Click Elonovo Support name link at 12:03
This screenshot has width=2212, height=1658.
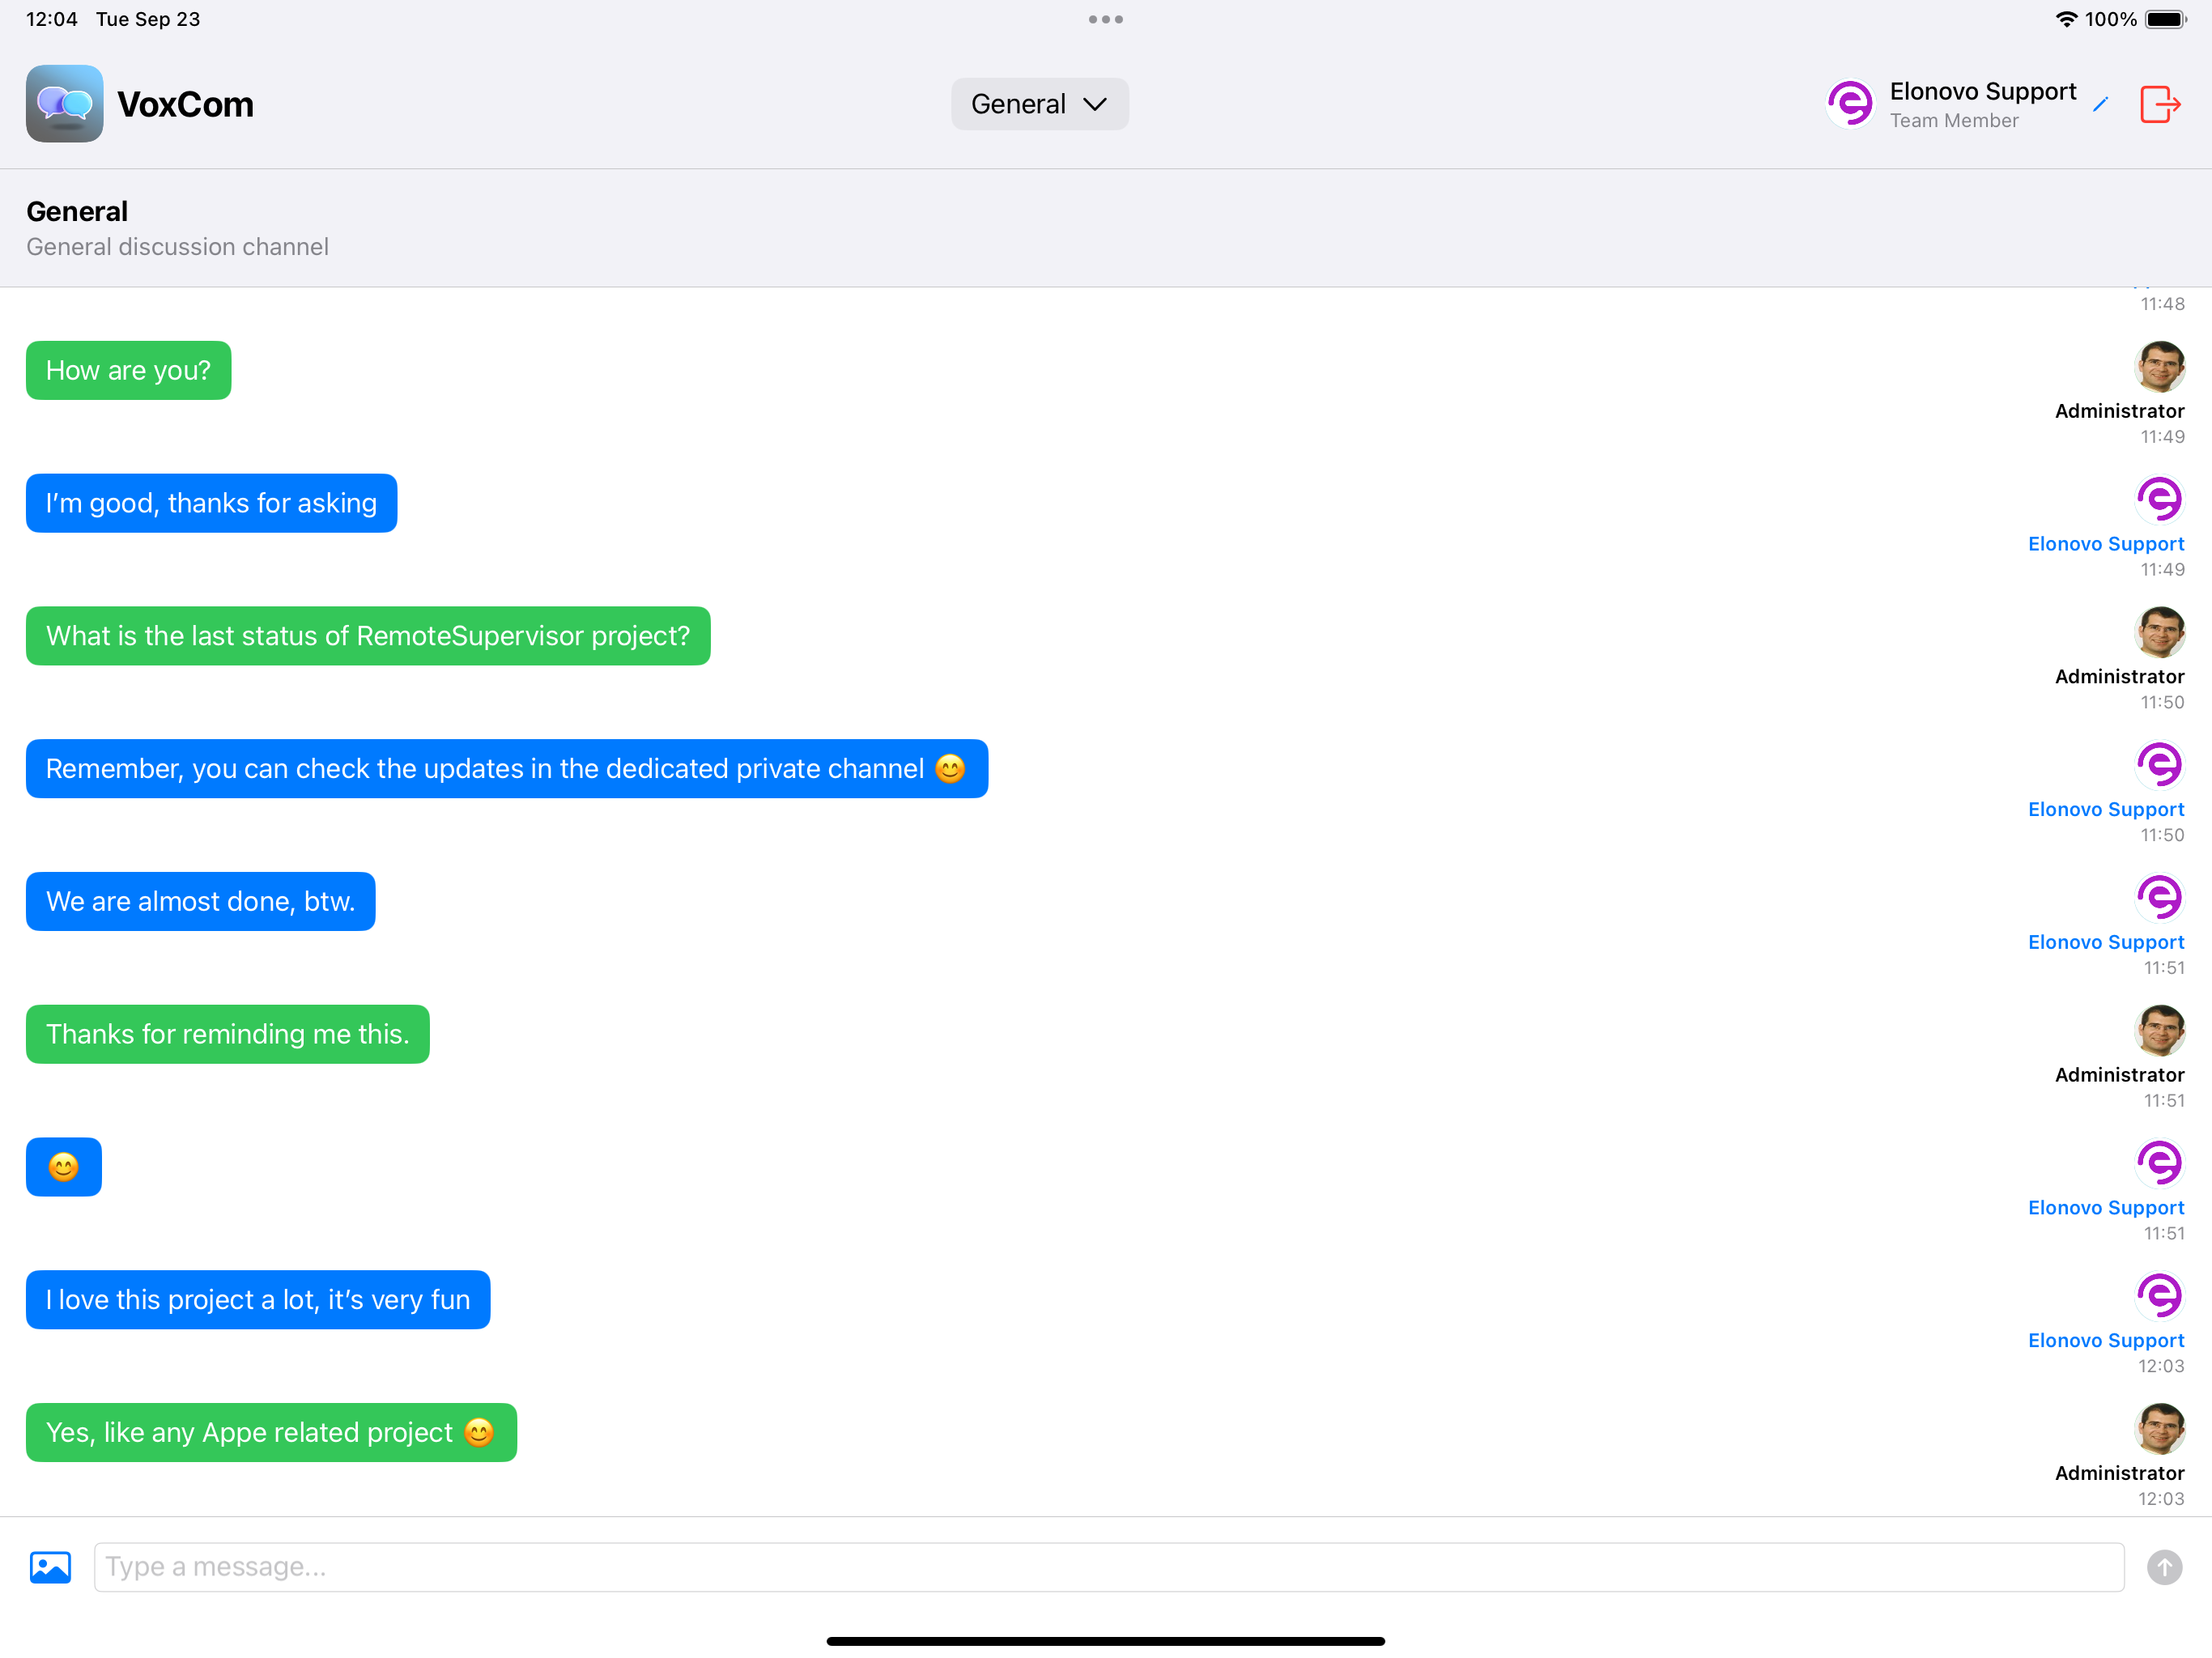click(2106, 1341)
